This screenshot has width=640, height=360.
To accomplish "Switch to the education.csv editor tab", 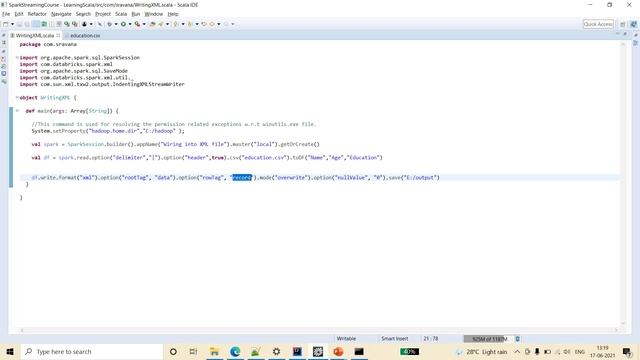I will click(x=84, y=36).
